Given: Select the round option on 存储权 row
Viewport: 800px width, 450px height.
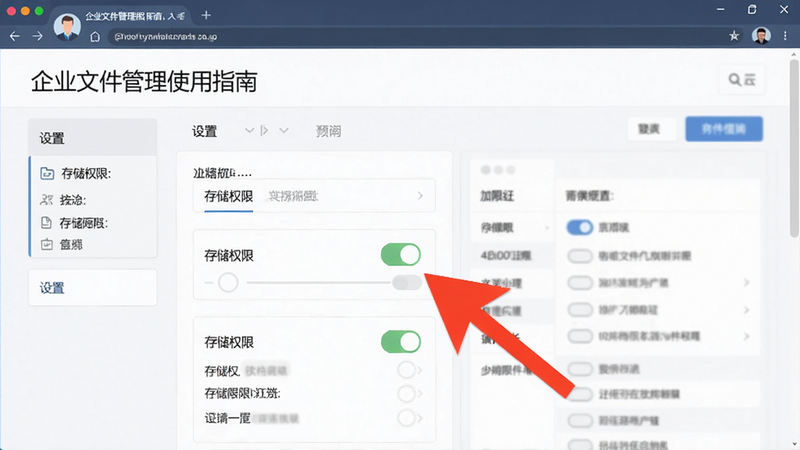Looking at the screenshot, I should [406, 370].
